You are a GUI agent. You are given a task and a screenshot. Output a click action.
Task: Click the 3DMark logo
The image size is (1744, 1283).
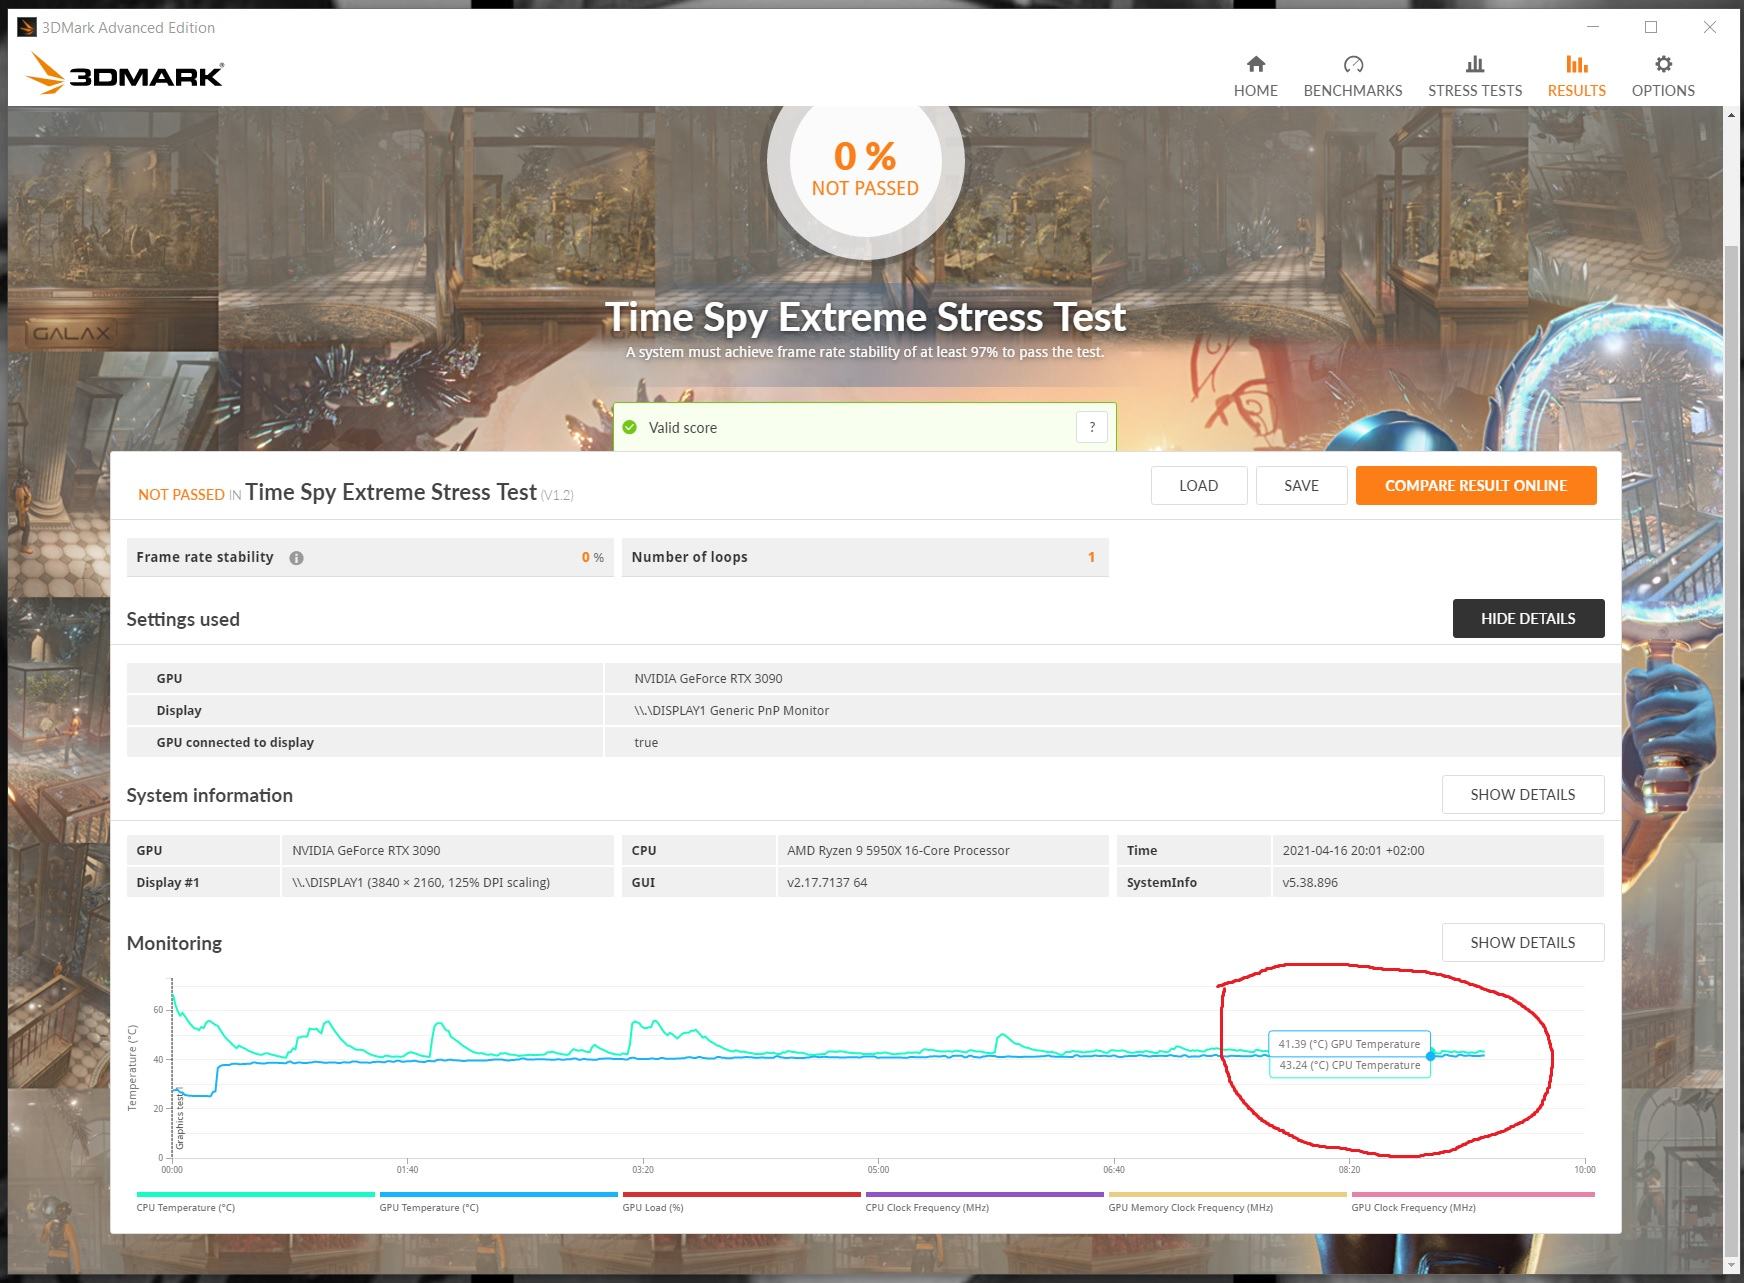pos(125,73)
